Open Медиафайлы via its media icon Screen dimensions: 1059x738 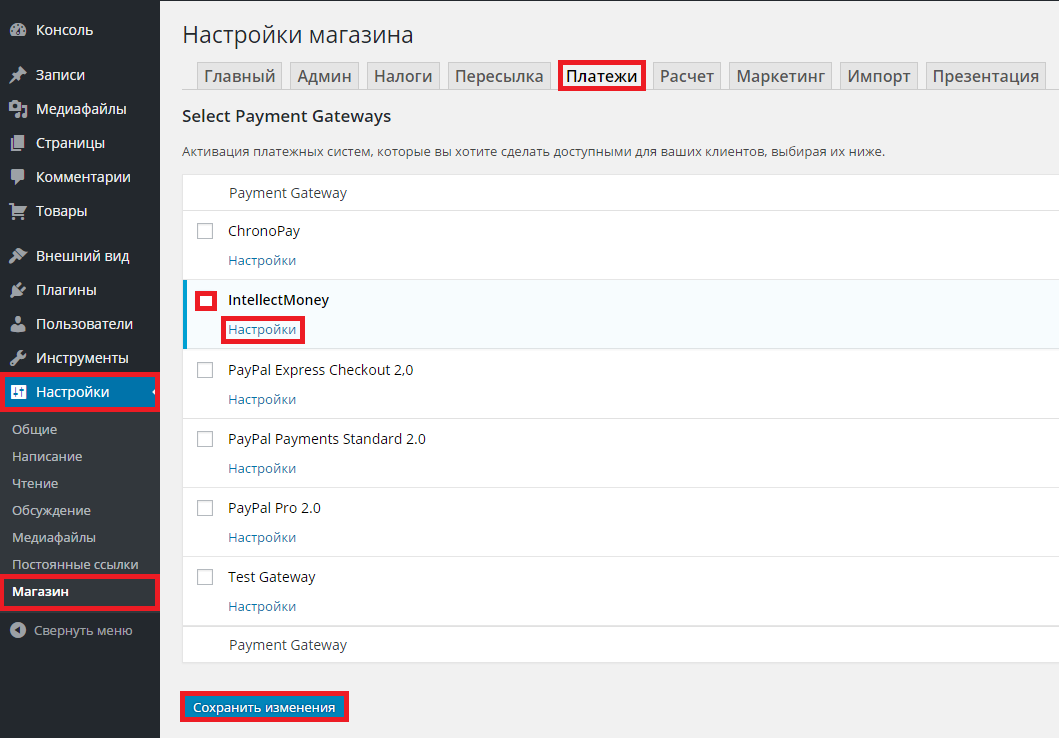(18, 109)
